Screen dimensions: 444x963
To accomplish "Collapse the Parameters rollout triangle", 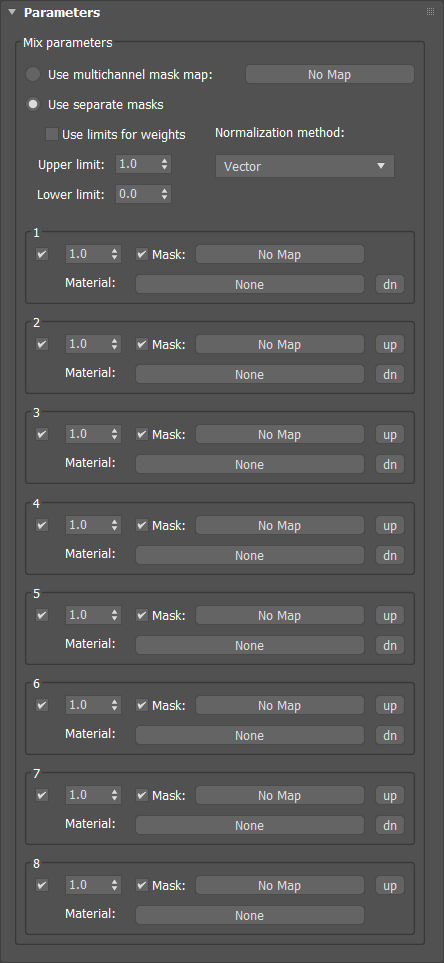I will pos(12,12).
